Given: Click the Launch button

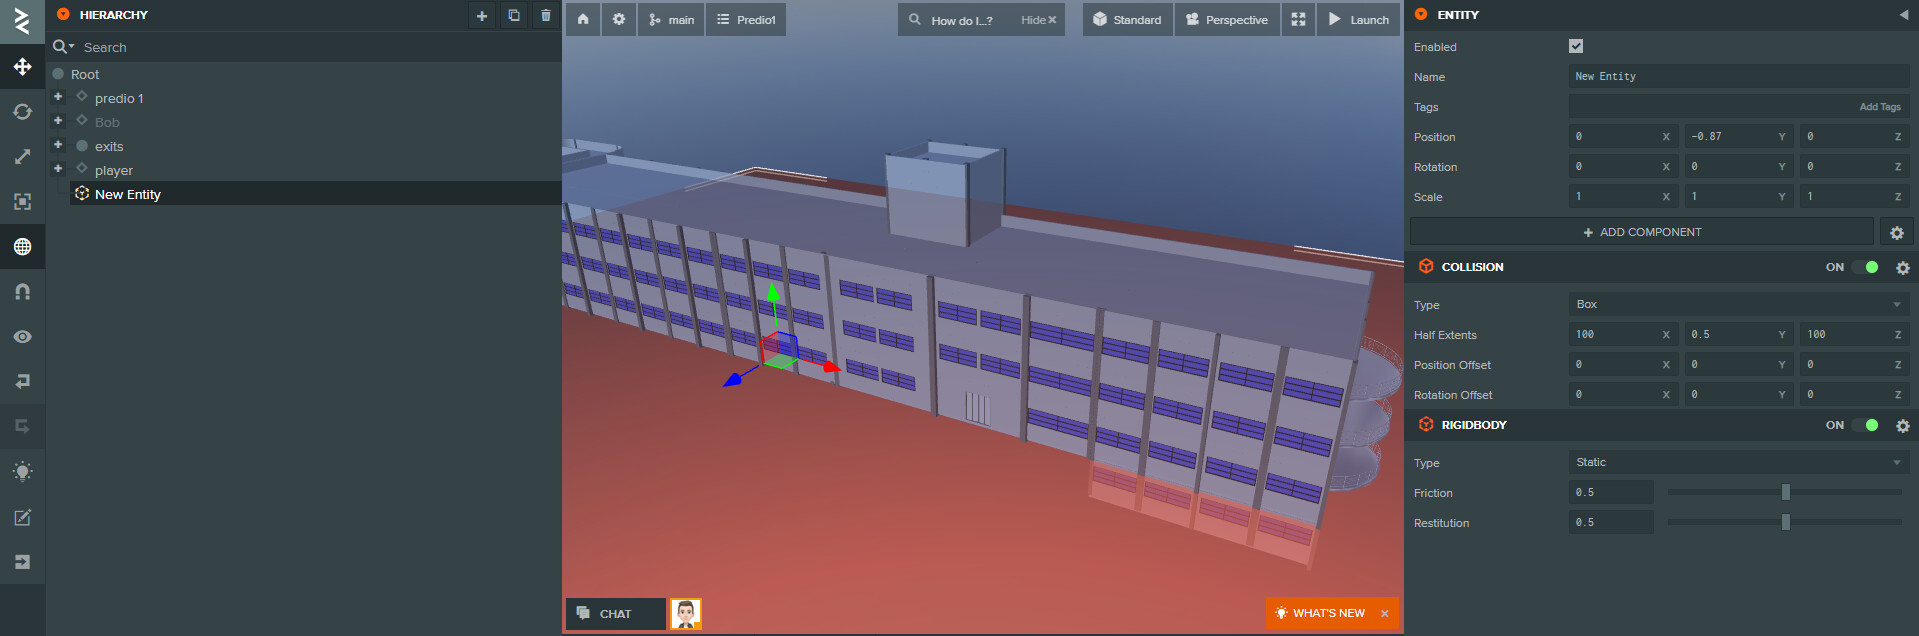Looking at the screenshot, I should (1358, 20).
